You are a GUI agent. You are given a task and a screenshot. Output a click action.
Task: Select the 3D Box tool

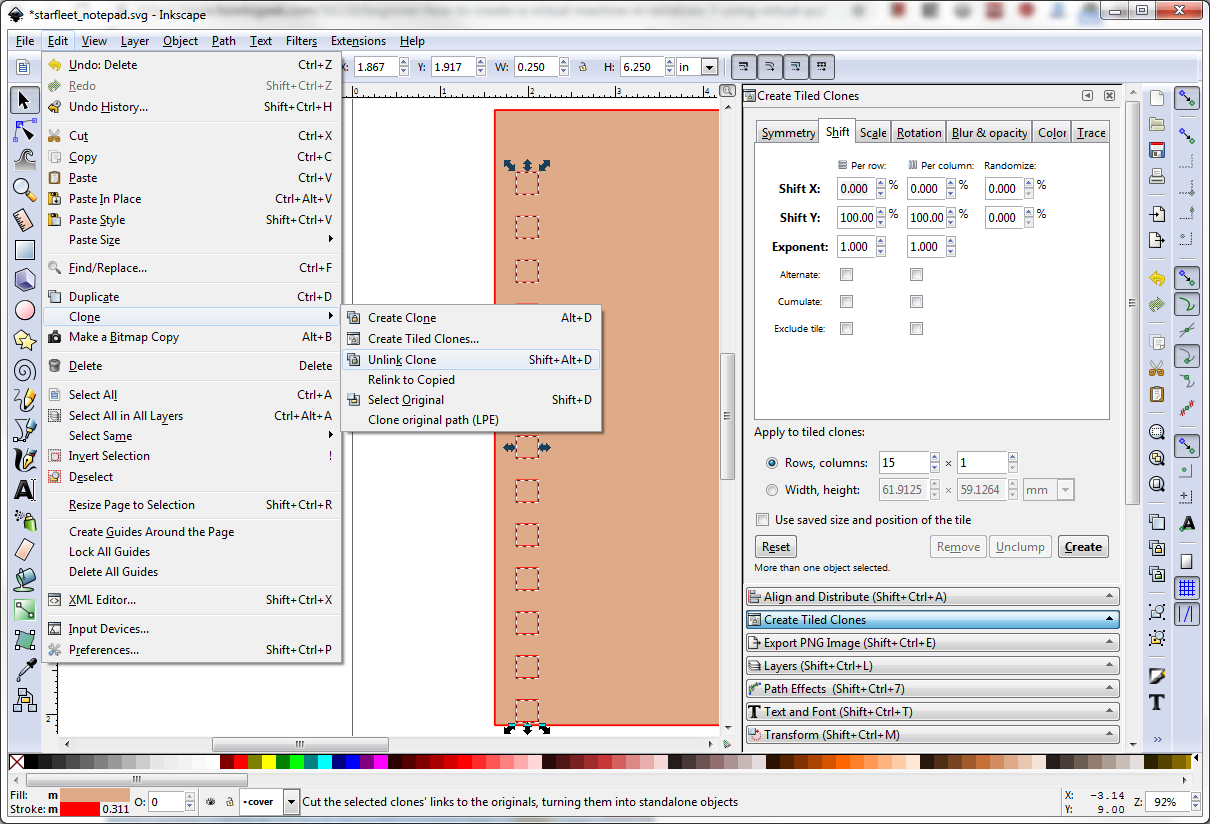(x=25, y=280)
